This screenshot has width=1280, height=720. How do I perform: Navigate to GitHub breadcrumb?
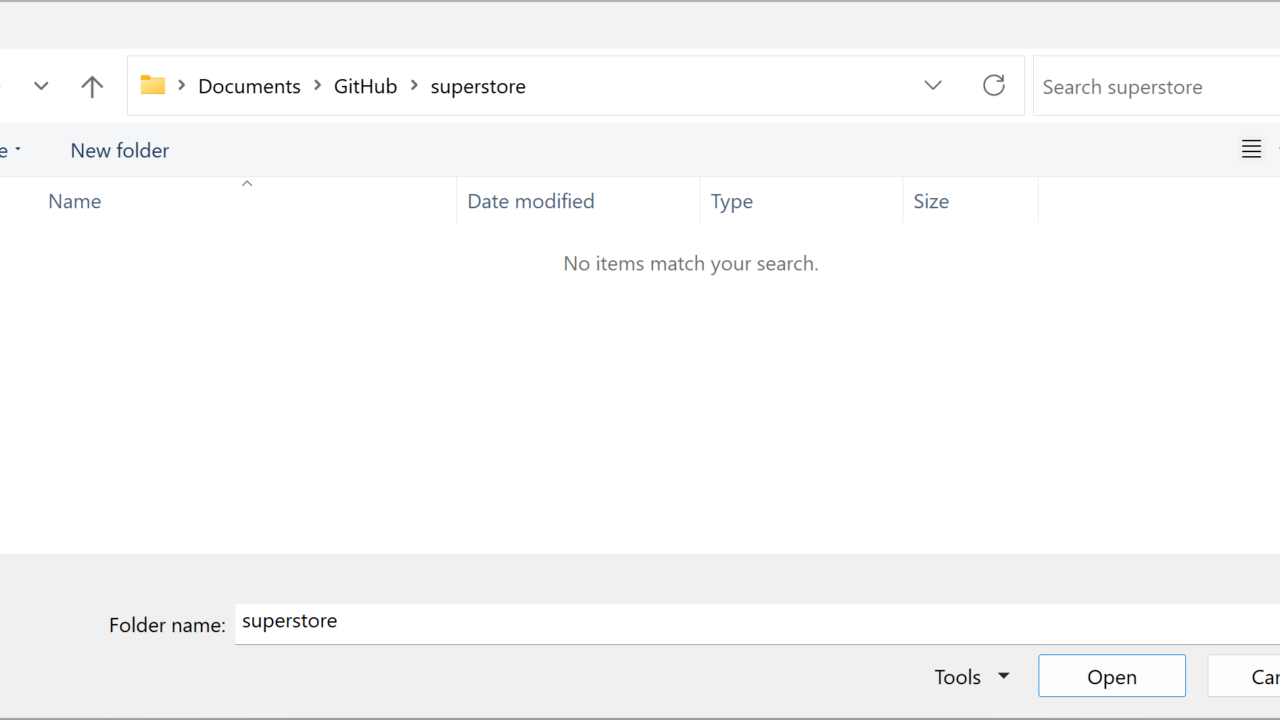pos(365,86)
